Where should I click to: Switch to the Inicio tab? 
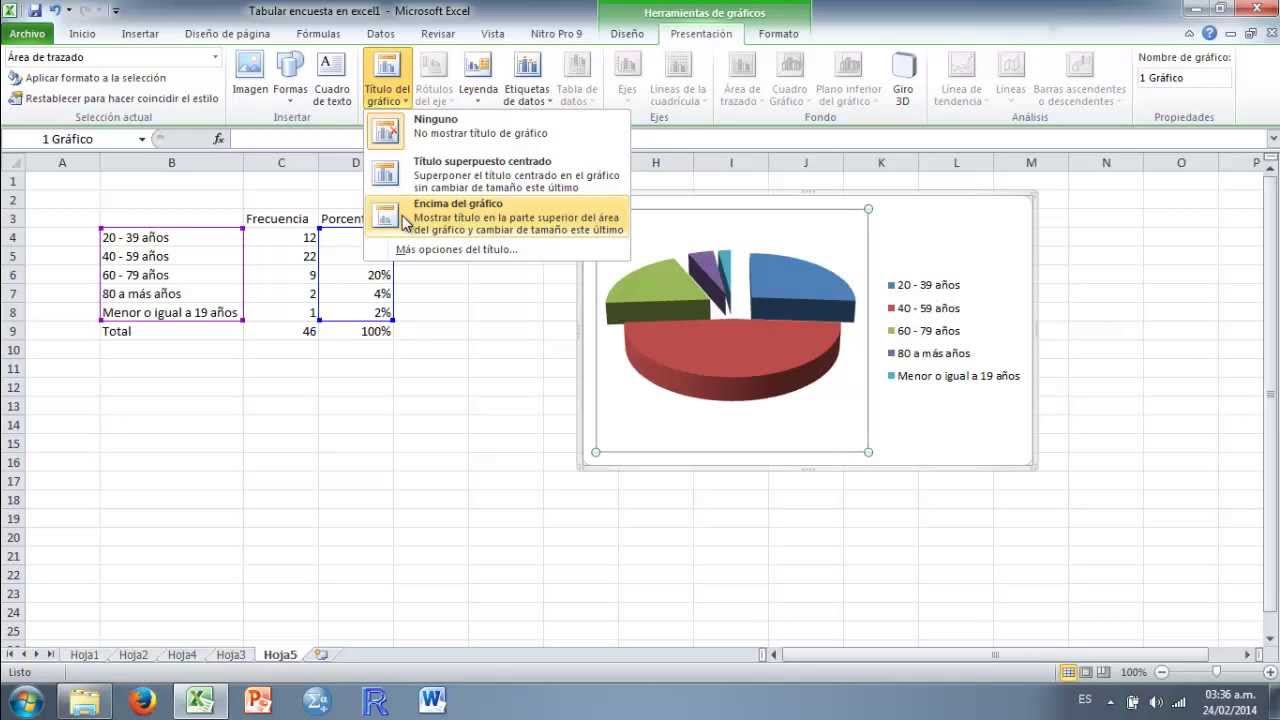tap(82, 33)
